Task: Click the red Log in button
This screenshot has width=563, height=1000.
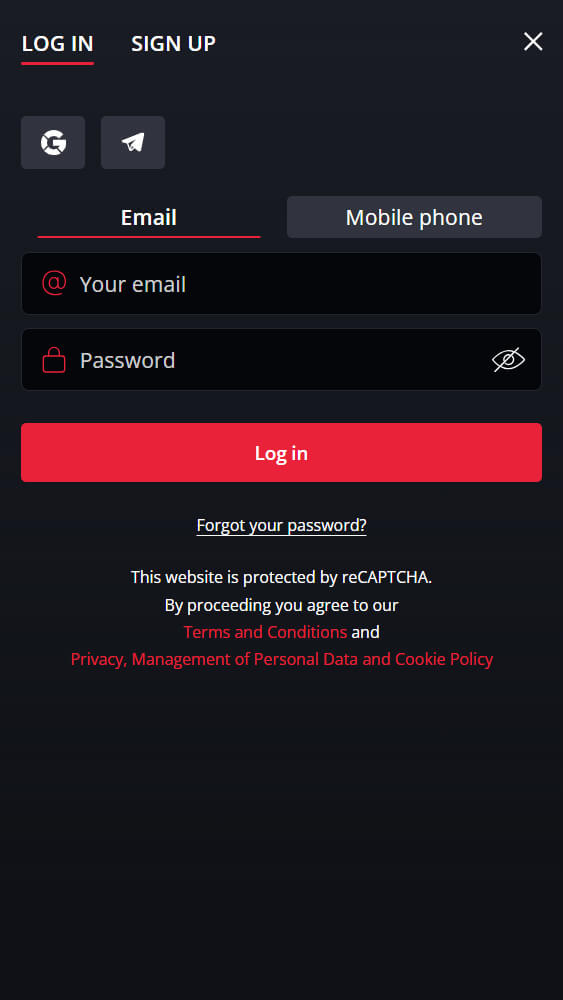Action: pyautogui.click(x=281, y=453)
